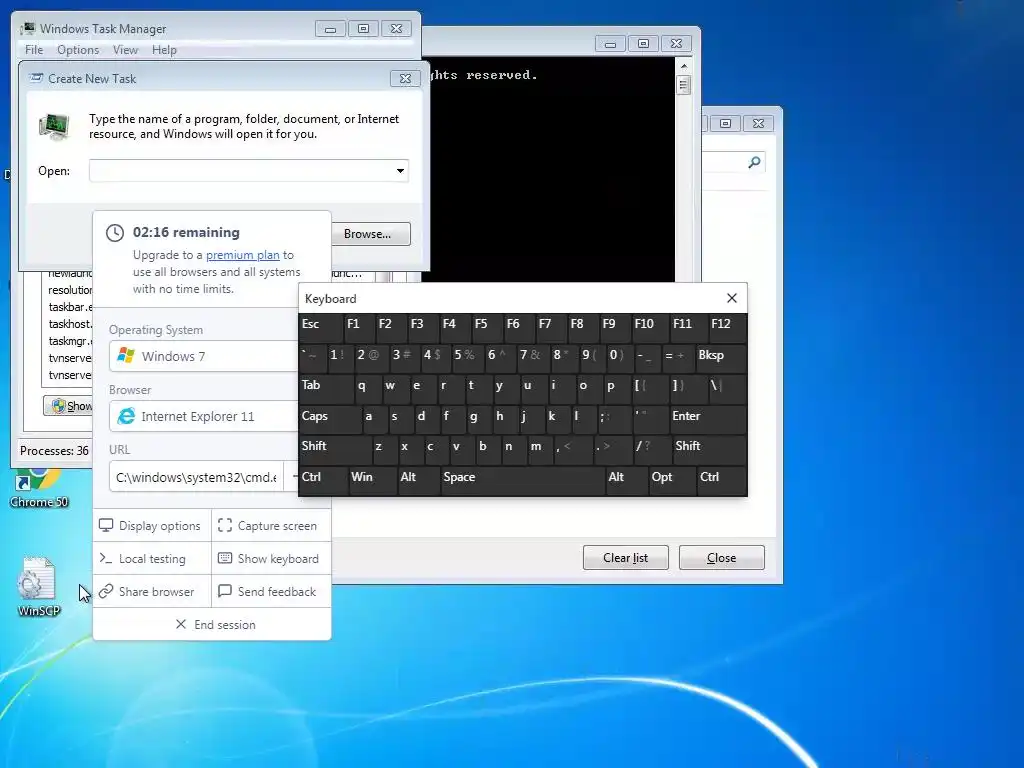Toggle the Caps key on virtual keyboard
The height and width of the screenshot is (768, 1024).
tap(330, 421)
